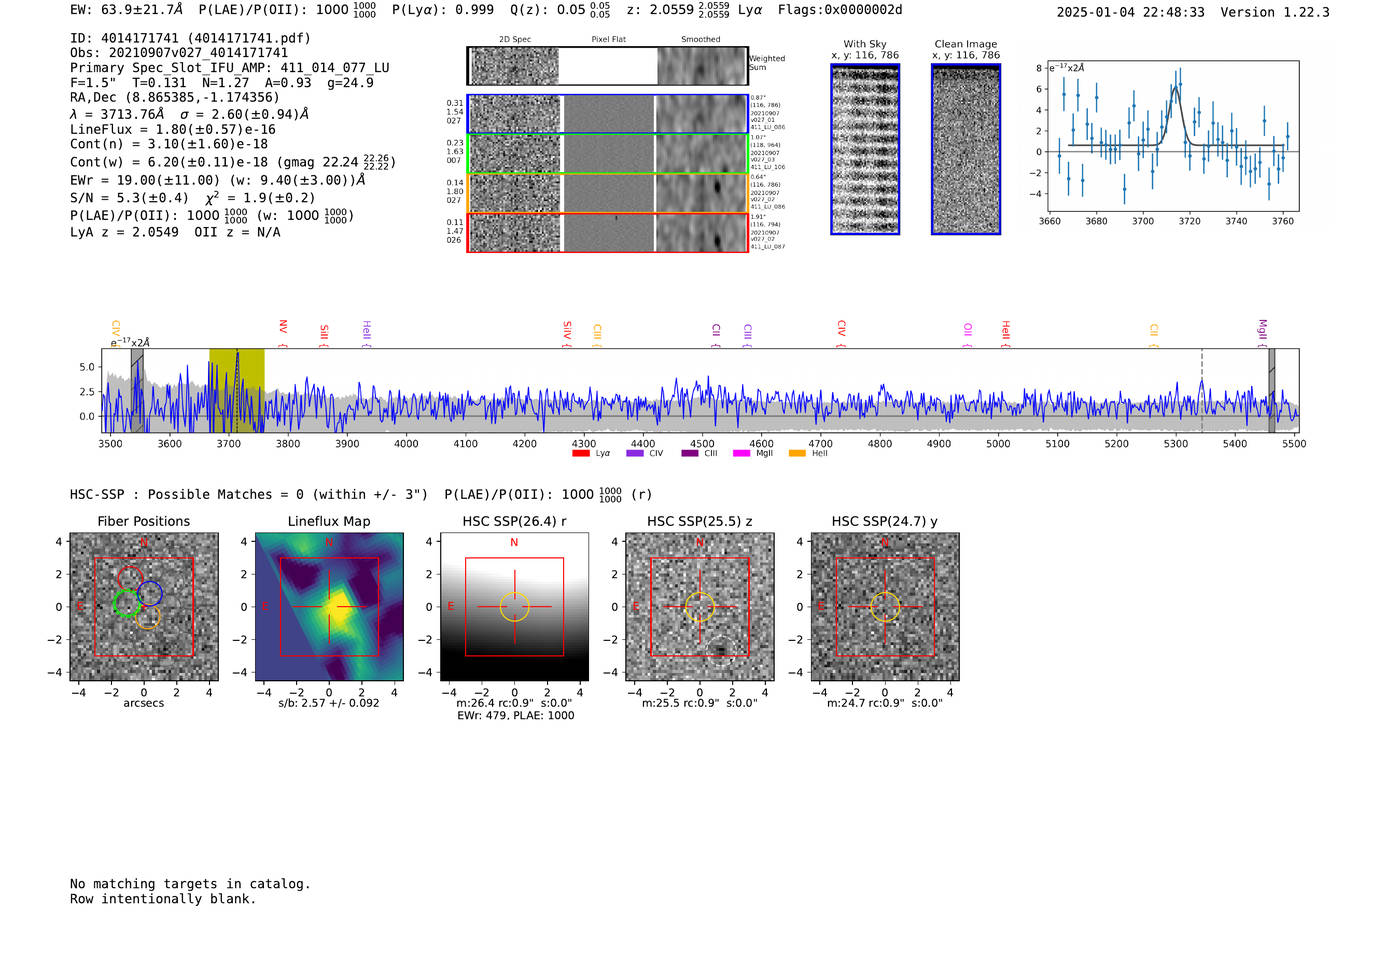The image size is (1400, 953).
Task: Click 'No matching targets in catalog.' text
Action: click(x=190, y=884)
